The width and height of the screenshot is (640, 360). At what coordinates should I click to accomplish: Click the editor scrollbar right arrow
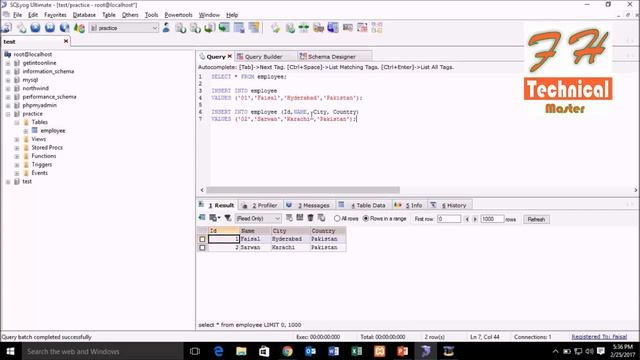click(636, 190)
